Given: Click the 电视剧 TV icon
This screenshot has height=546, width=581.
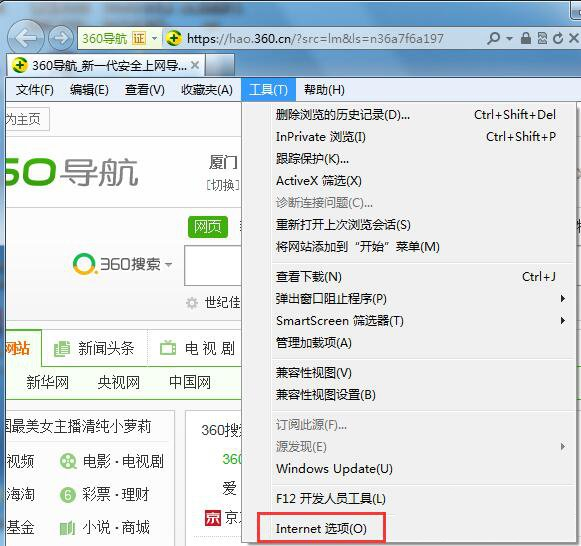Looking at the screenshot, I should pyautogui.click(x=168, y=348).
